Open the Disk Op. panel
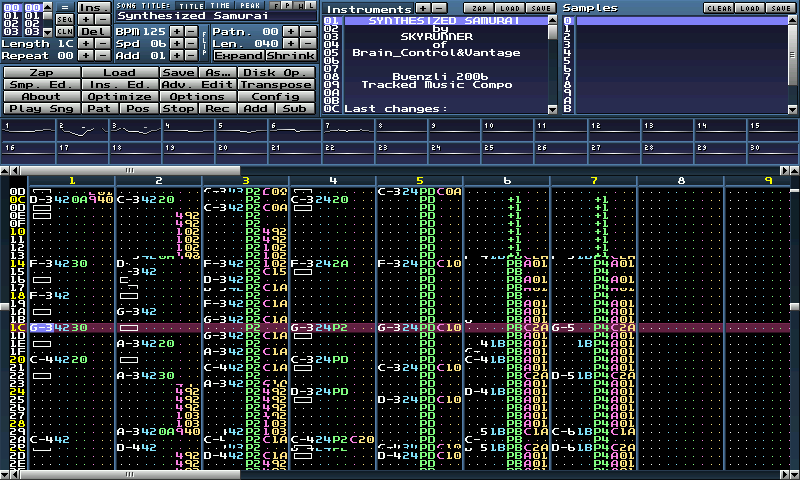The width and height of the screenshot is (800, 480). 274,72
